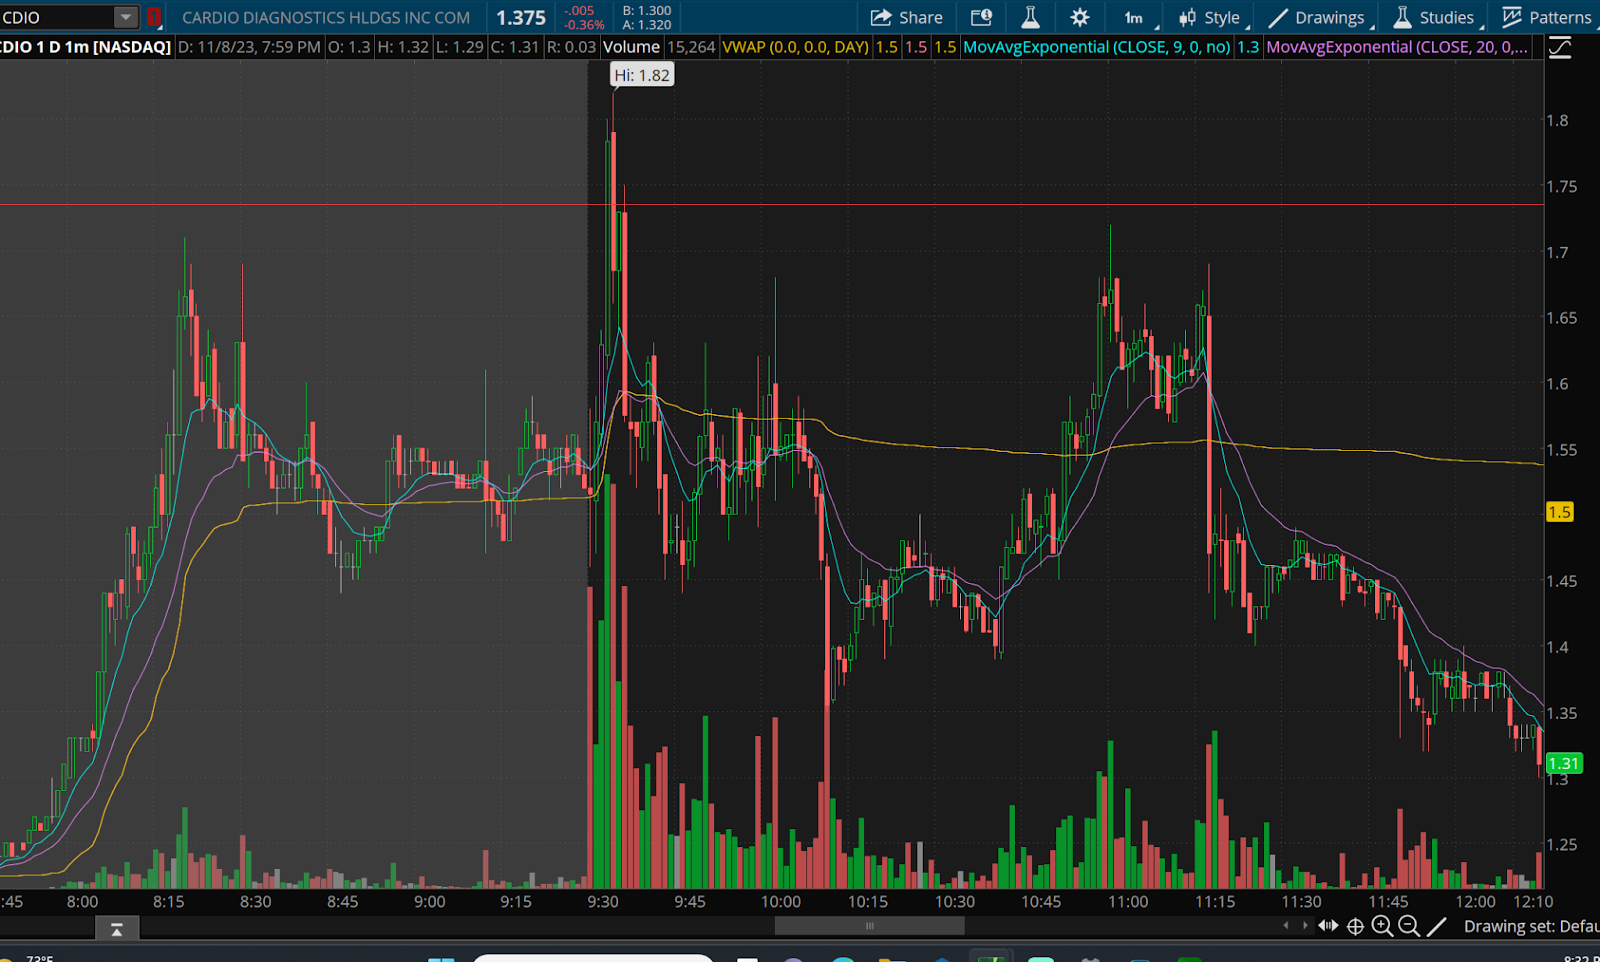Click the -0.36% change value

(x=585, y=25)
